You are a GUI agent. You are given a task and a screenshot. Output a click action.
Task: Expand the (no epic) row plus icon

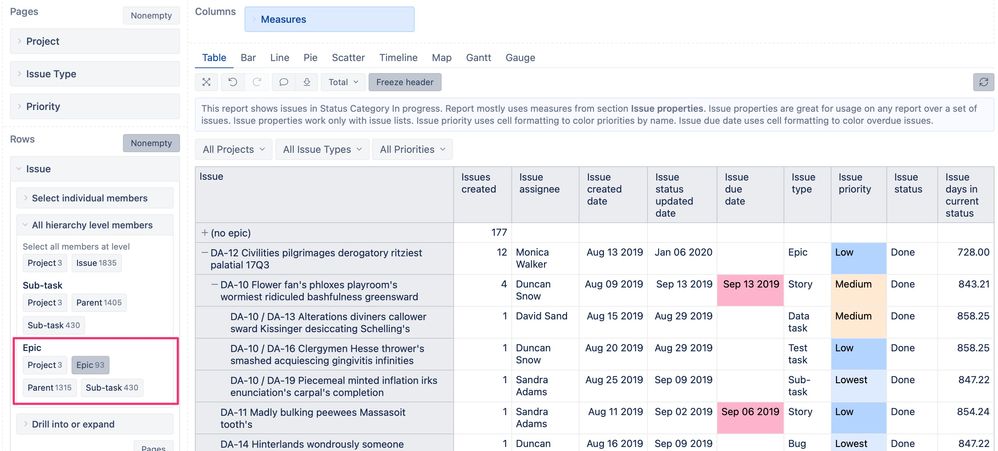205,233
